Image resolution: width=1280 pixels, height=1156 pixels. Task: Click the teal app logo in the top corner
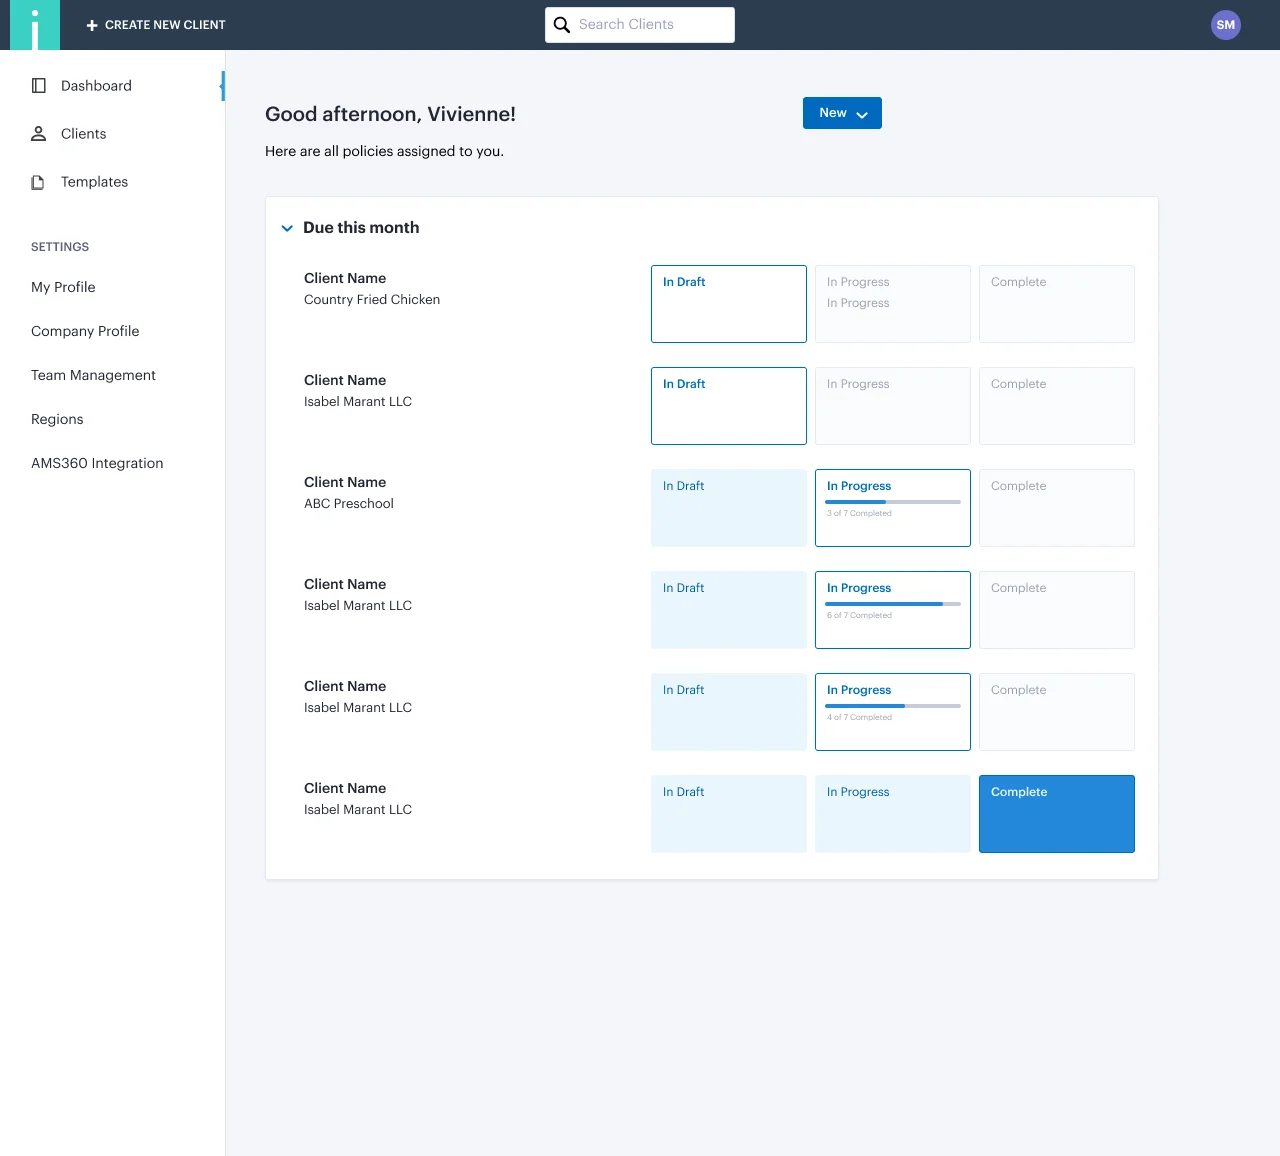[x=34, y=24]
